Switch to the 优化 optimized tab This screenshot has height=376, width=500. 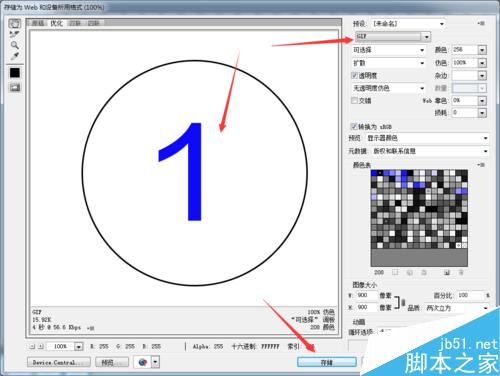coord(56,23)
